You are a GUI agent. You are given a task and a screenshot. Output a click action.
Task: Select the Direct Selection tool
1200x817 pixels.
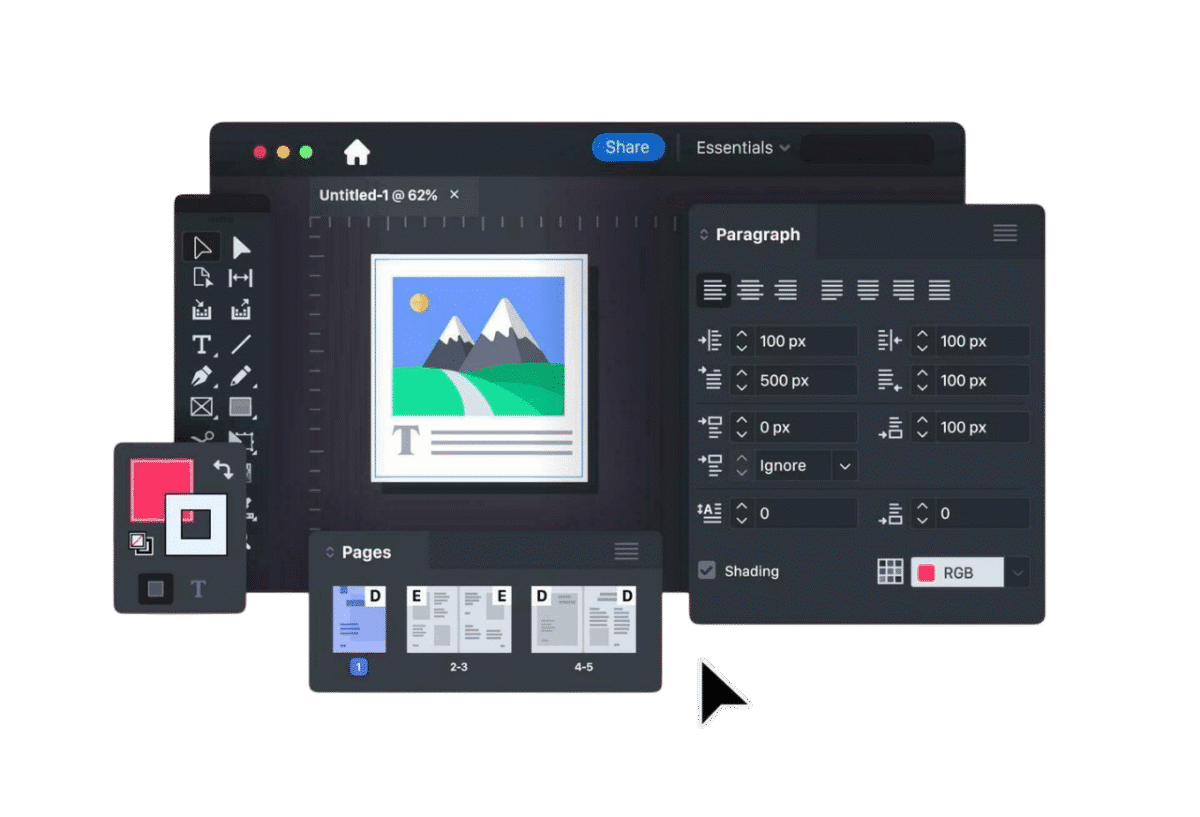pos(241,247)
